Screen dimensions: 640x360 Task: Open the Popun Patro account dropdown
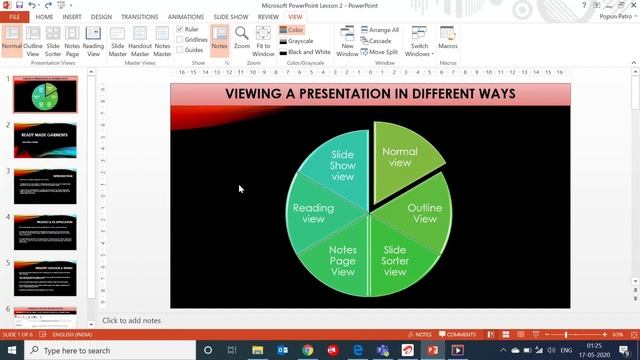[618, 16]
